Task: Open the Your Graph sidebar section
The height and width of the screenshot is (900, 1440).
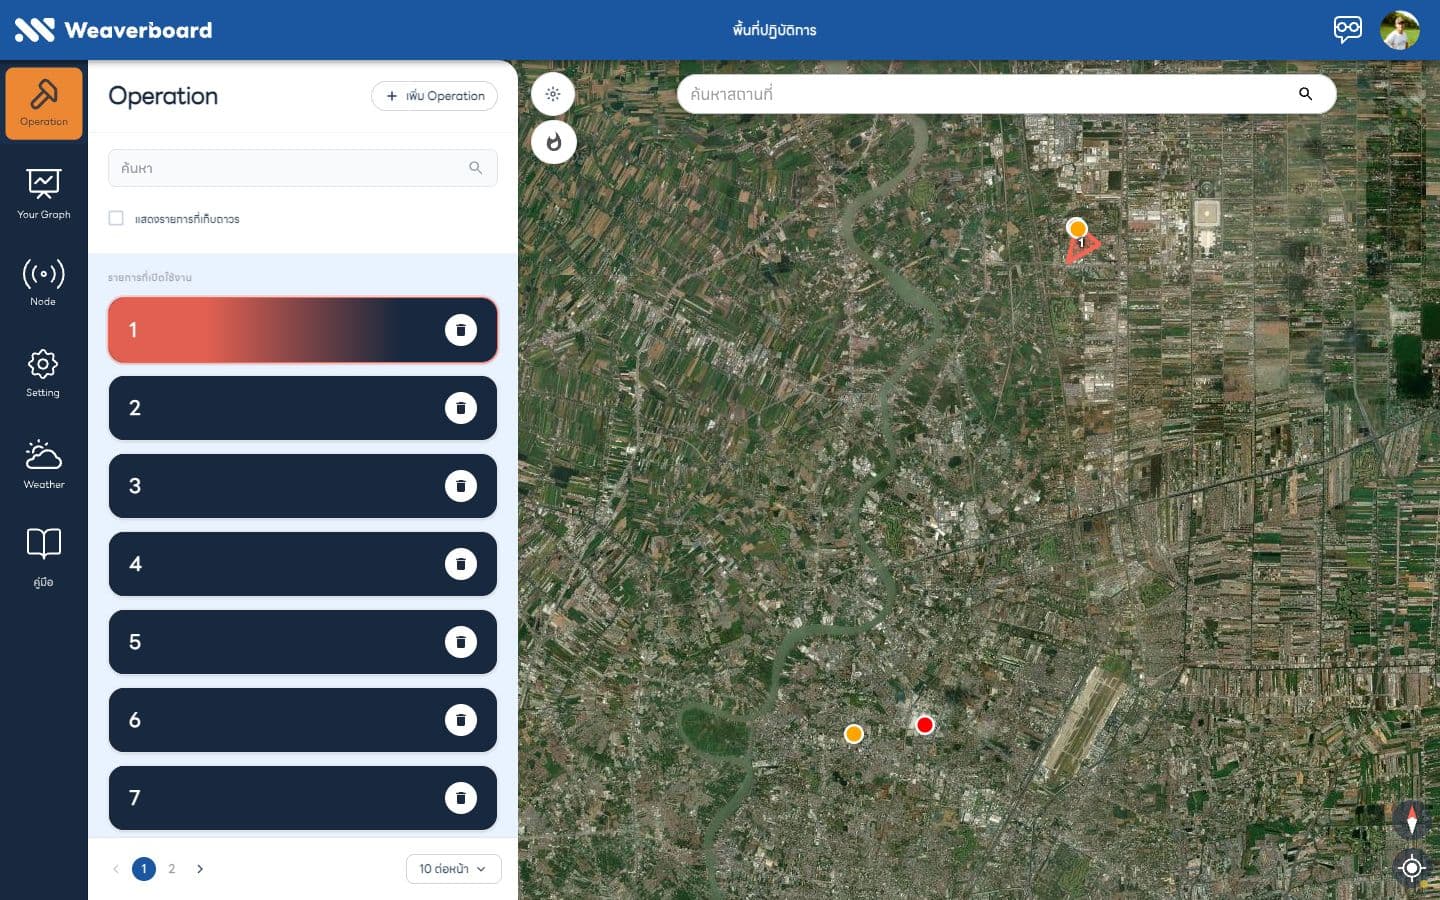Action: pyautogui.click(x=44, y=194)
